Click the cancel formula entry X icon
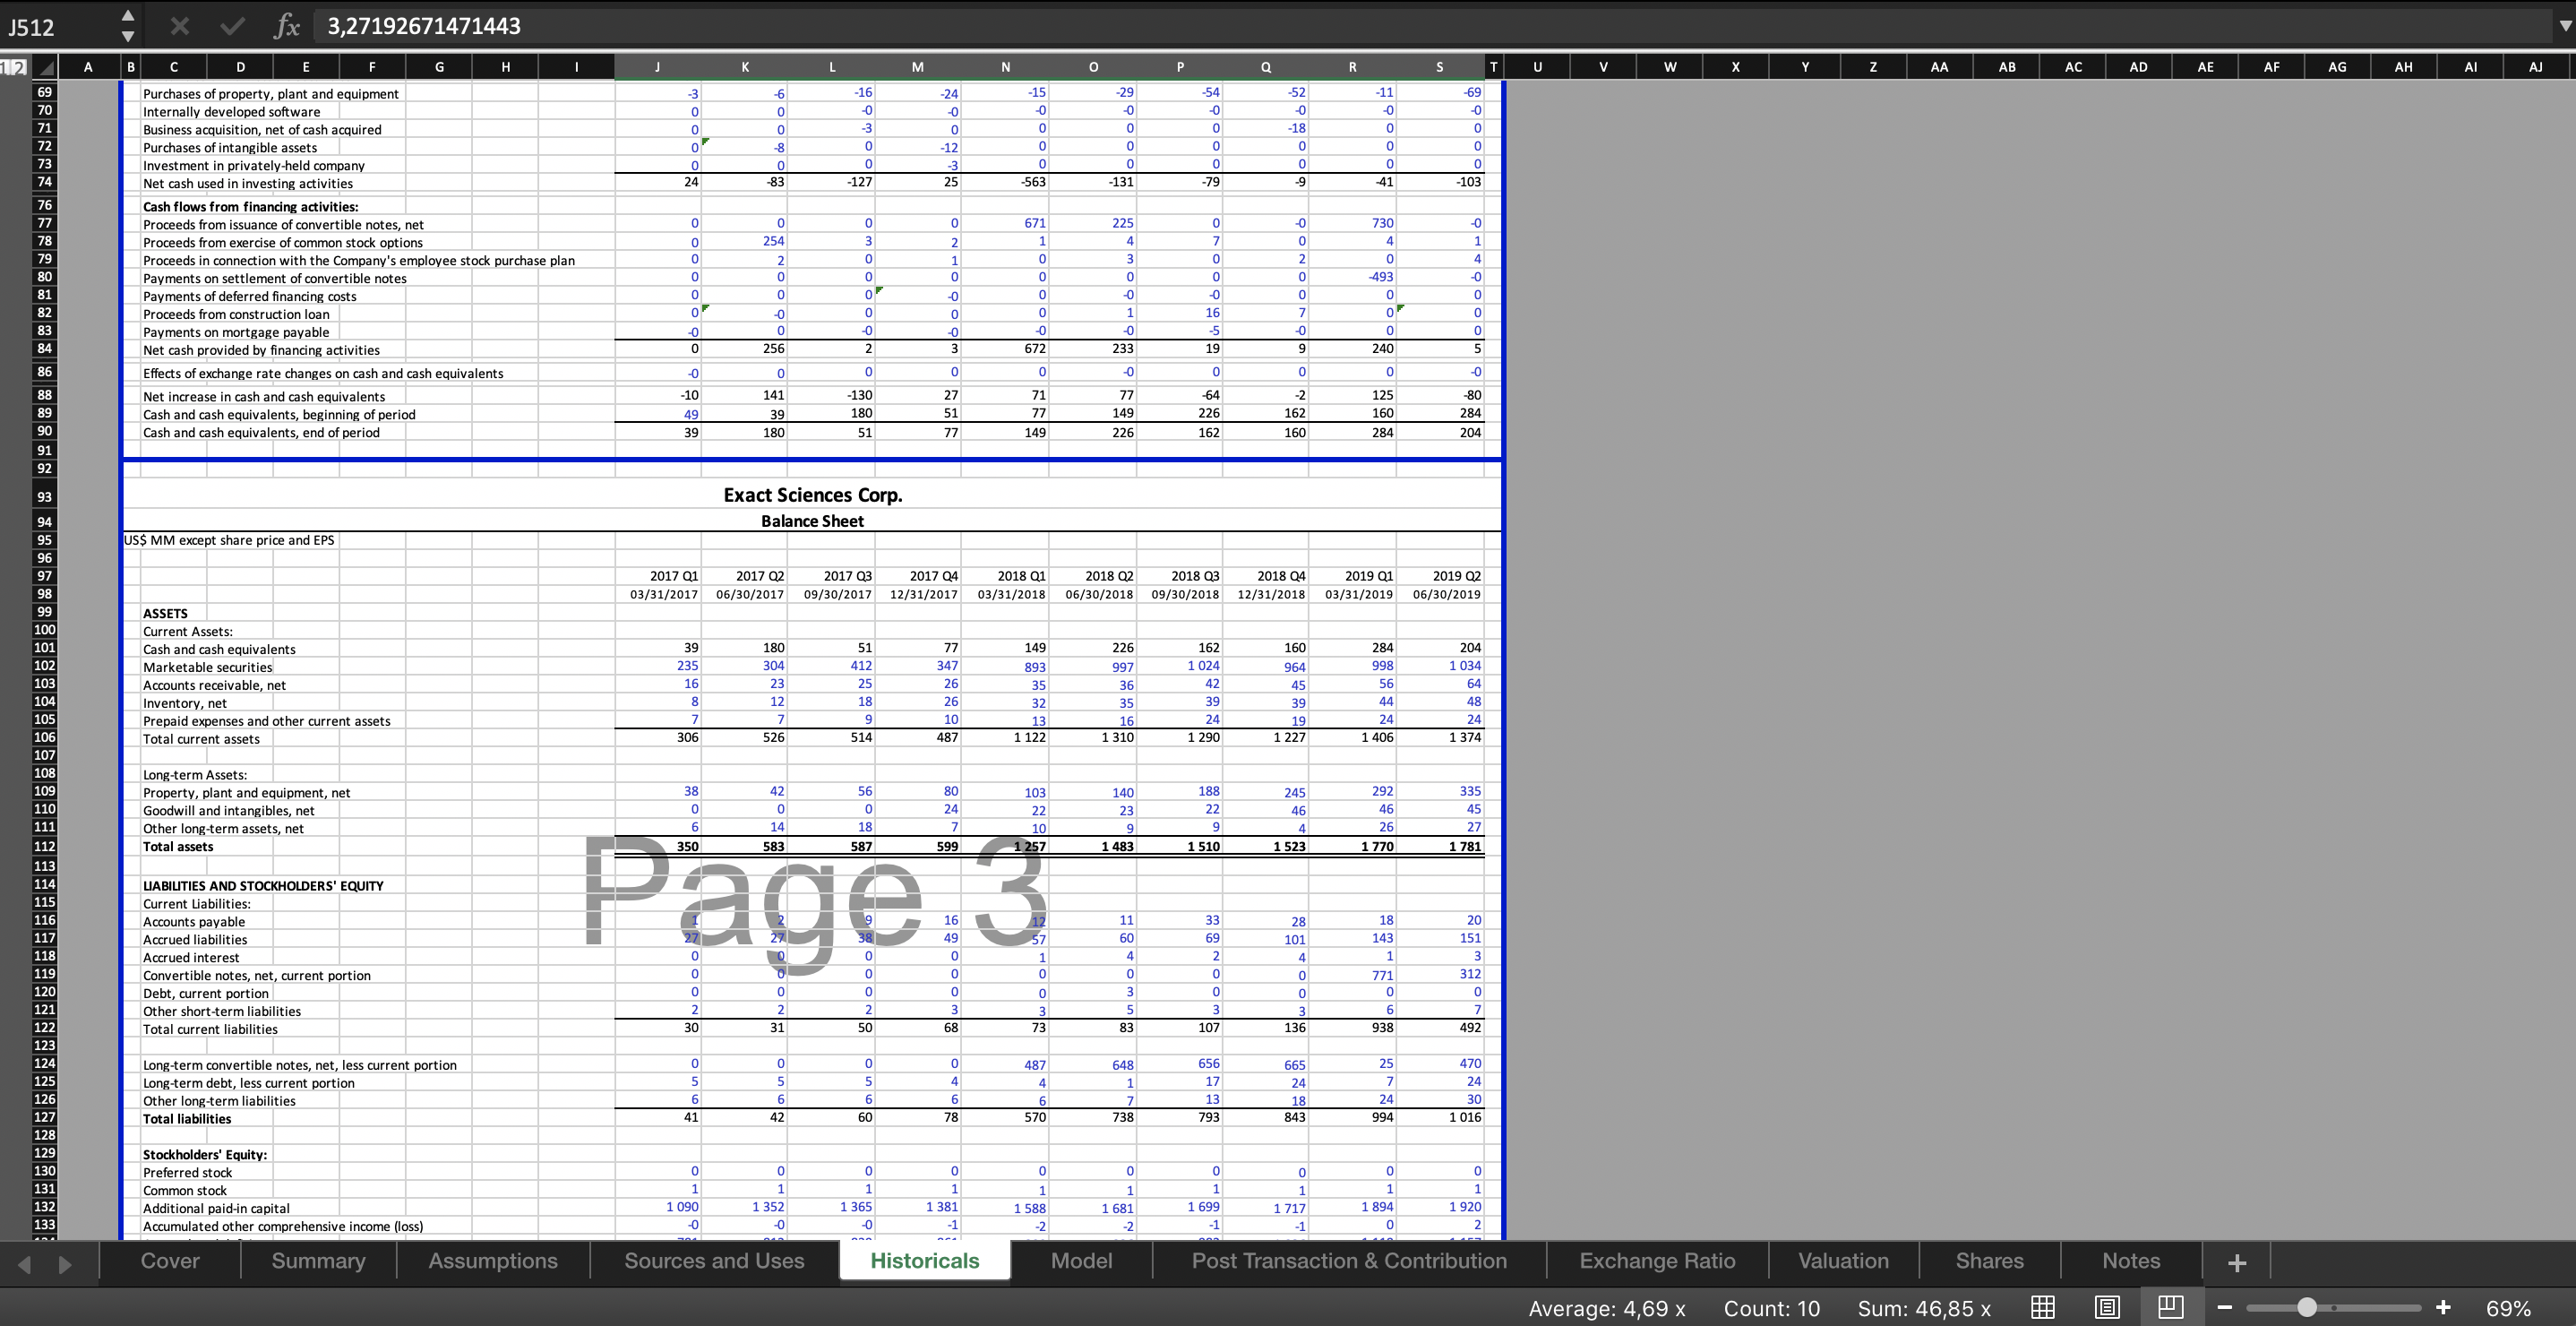Screen dimensions: 2576x1326 click(179, 26)
